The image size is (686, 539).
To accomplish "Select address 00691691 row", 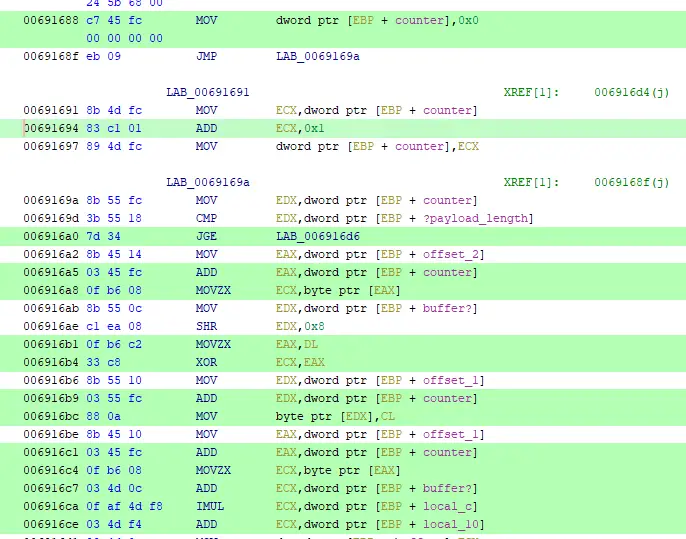I will coord(51,110).
